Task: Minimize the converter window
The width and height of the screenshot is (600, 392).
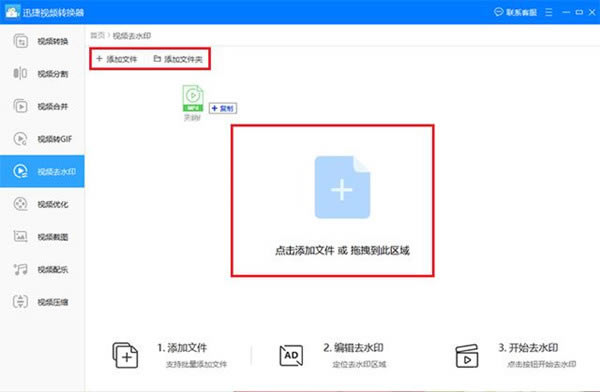Action: pyautogui.click(x=566, y=12)
